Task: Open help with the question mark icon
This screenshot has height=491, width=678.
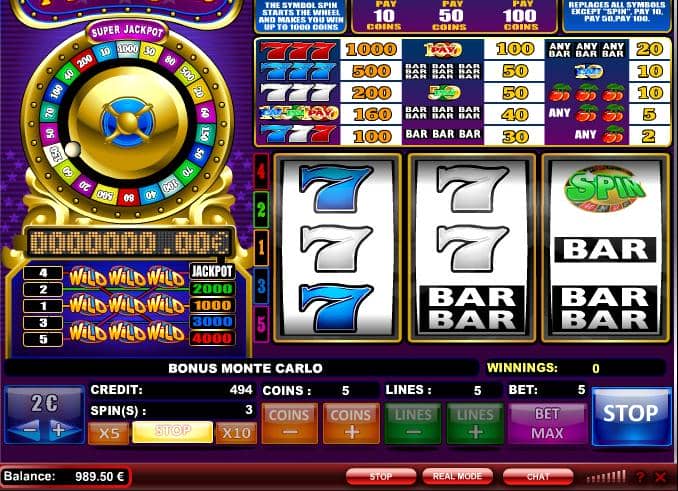Action: 640,477
